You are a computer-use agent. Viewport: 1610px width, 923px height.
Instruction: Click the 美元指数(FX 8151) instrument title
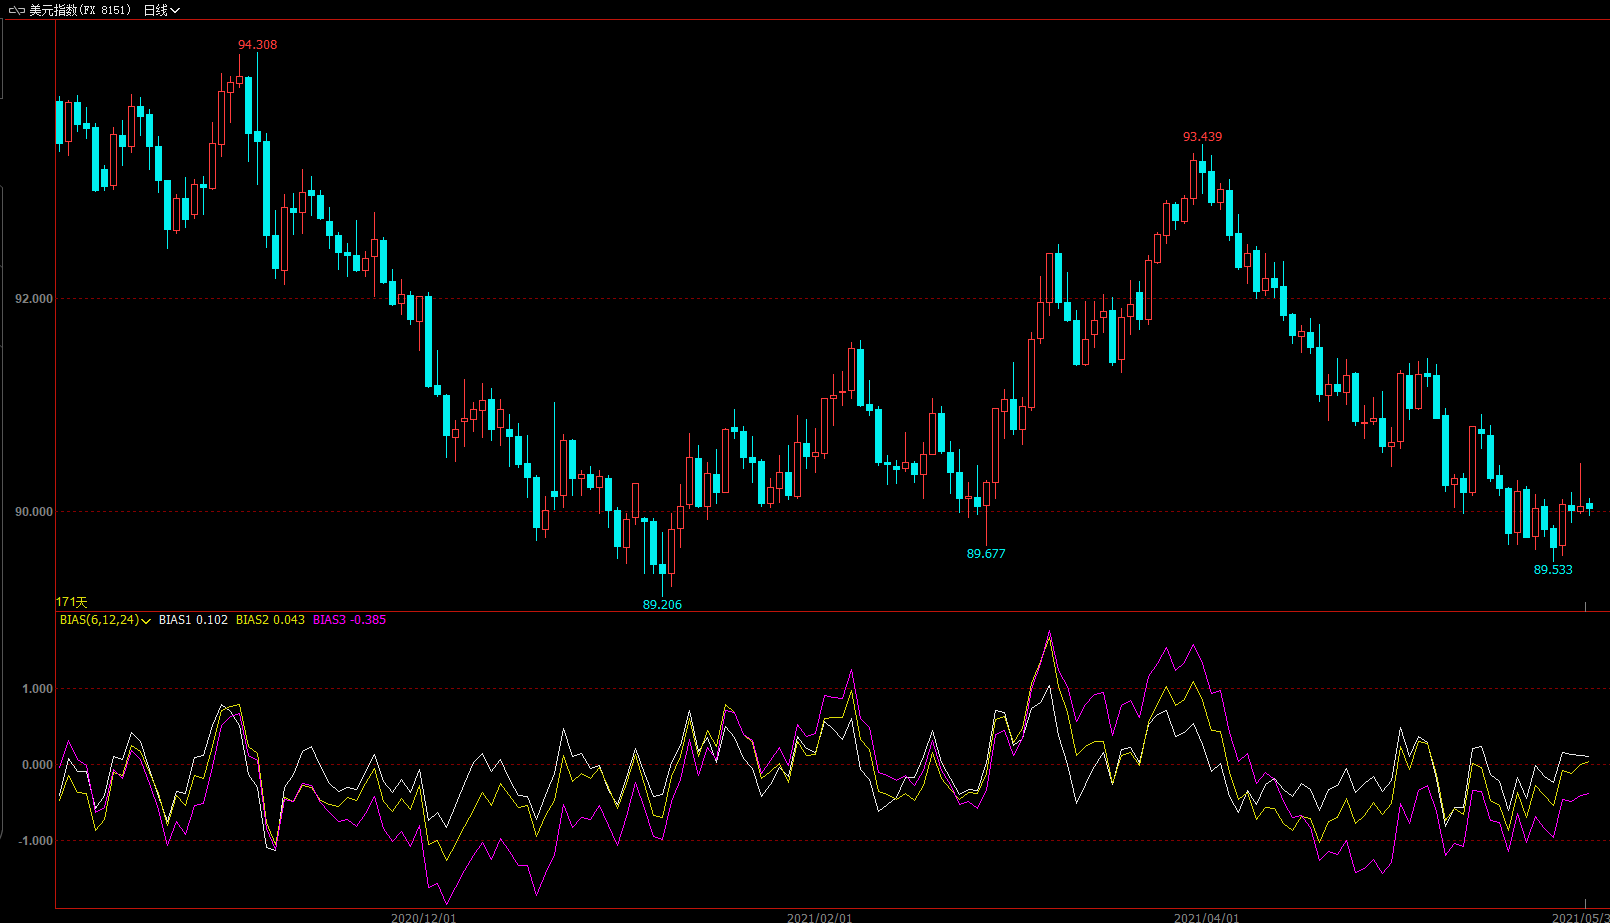[80, 10]
